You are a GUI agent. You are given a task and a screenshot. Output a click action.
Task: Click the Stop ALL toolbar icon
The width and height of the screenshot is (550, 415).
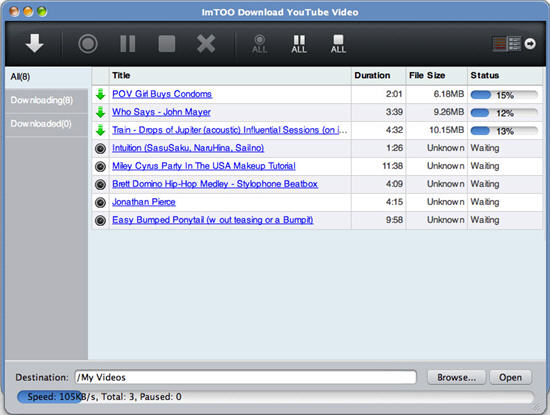(338, 44)
